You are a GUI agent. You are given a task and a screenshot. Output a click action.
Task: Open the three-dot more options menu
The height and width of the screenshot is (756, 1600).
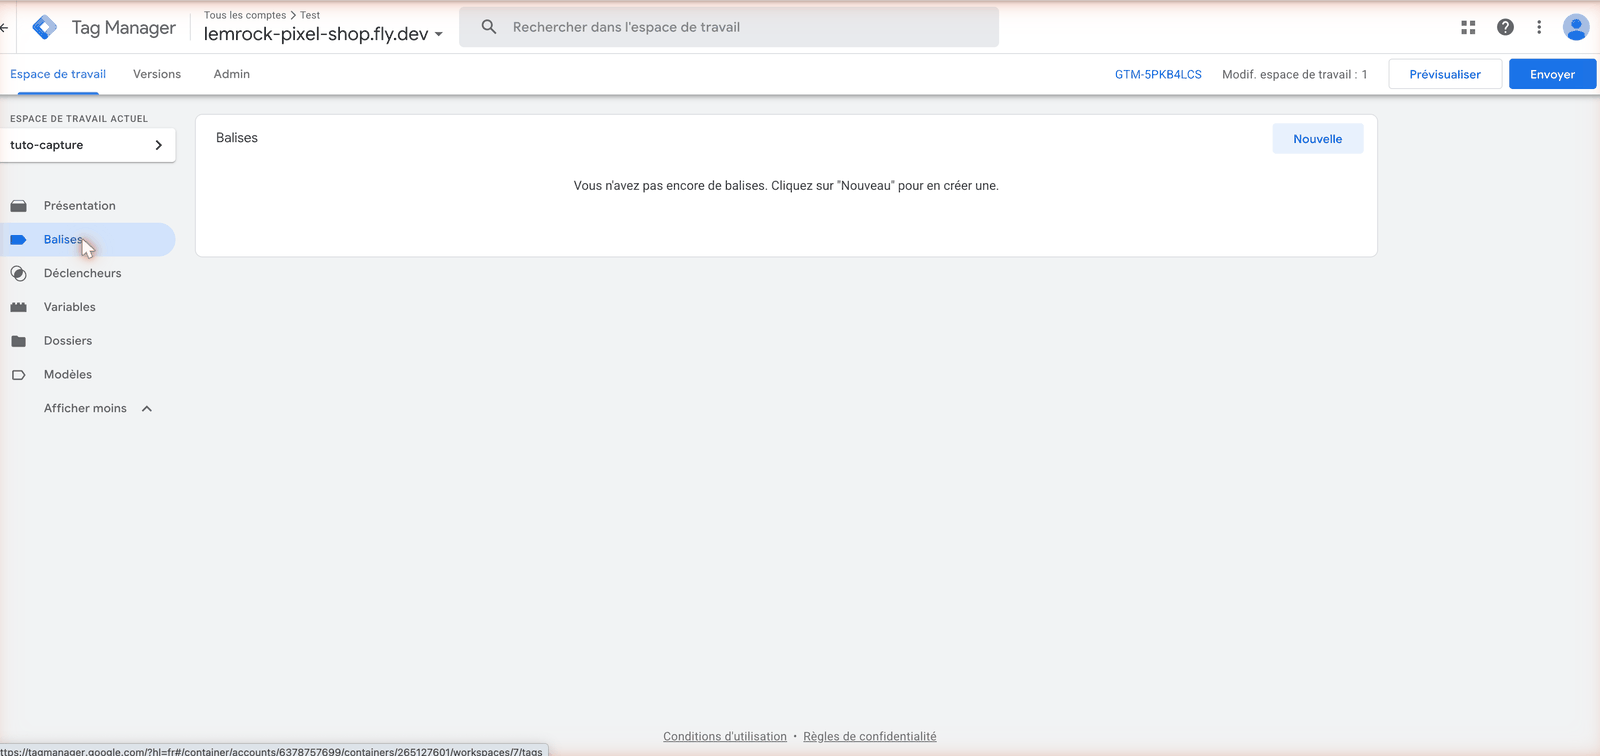tap(1539, 27)
